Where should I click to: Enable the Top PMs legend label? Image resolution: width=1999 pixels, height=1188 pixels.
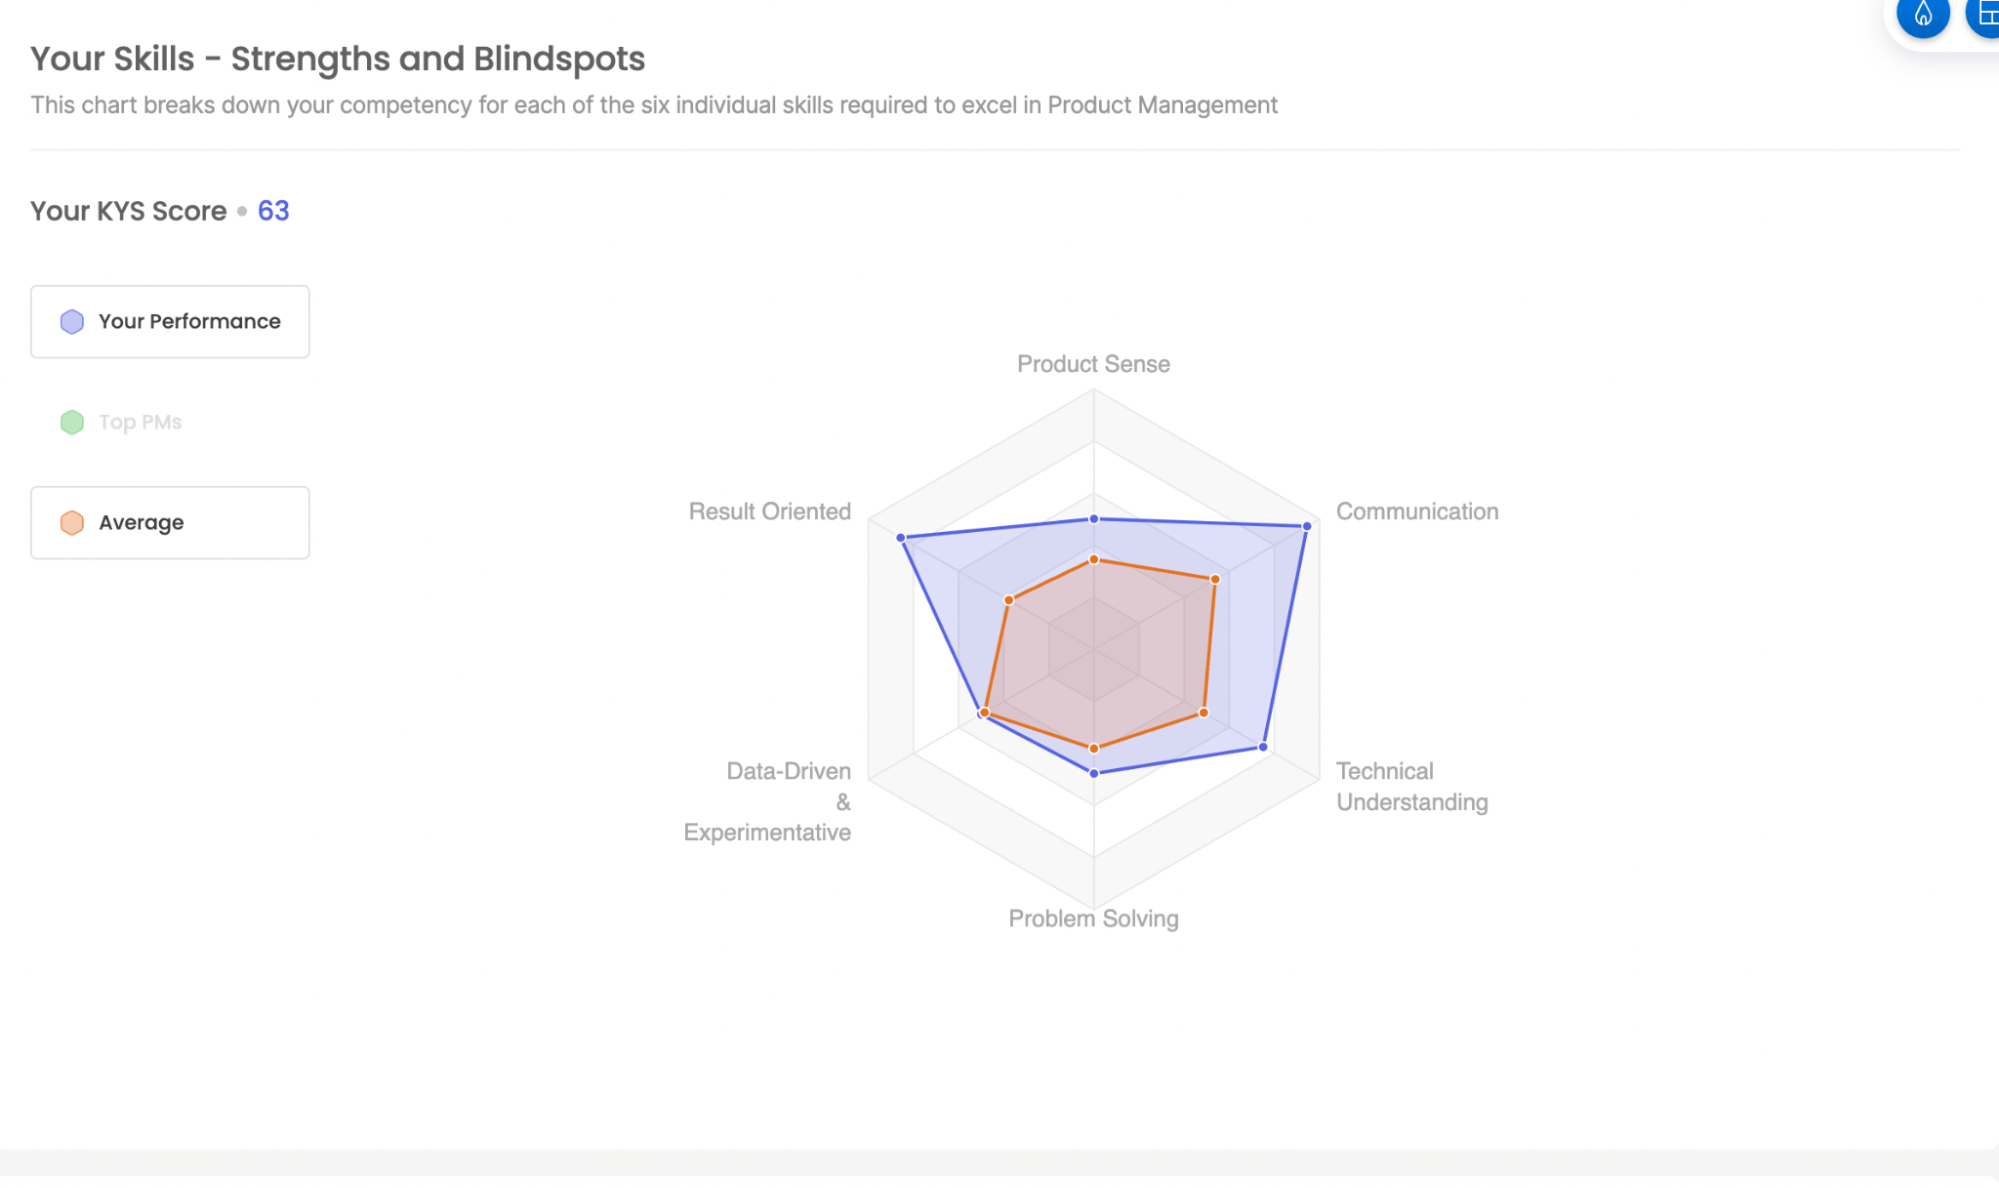(x=140, y=423)
